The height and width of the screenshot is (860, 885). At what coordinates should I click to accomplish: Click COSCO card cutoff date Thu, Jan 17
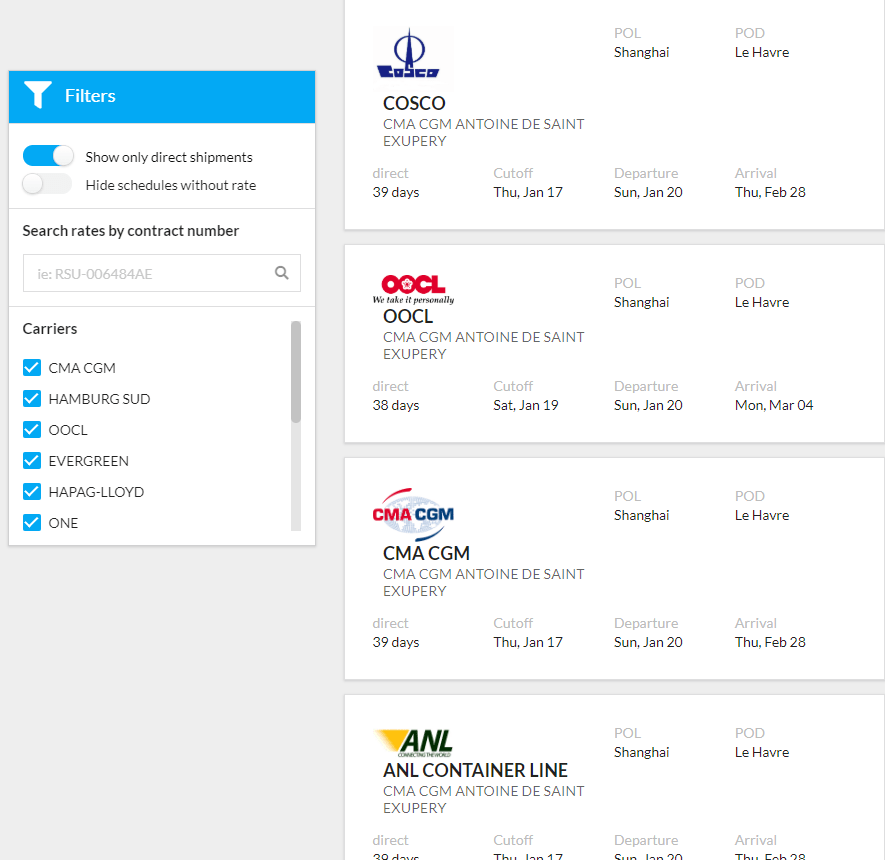click(528, 192)
